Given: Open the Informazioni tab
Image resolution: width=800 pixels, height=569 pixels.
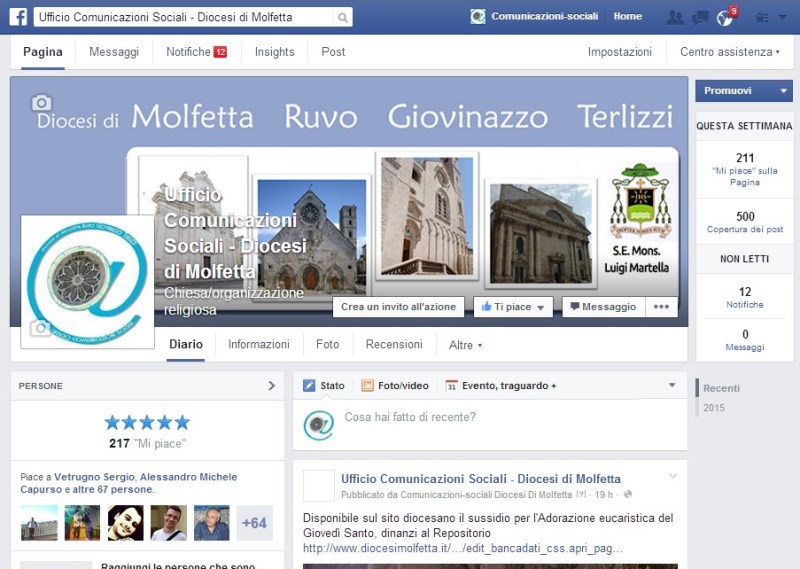Looking at the screenshot, I should tap(259, 344).
